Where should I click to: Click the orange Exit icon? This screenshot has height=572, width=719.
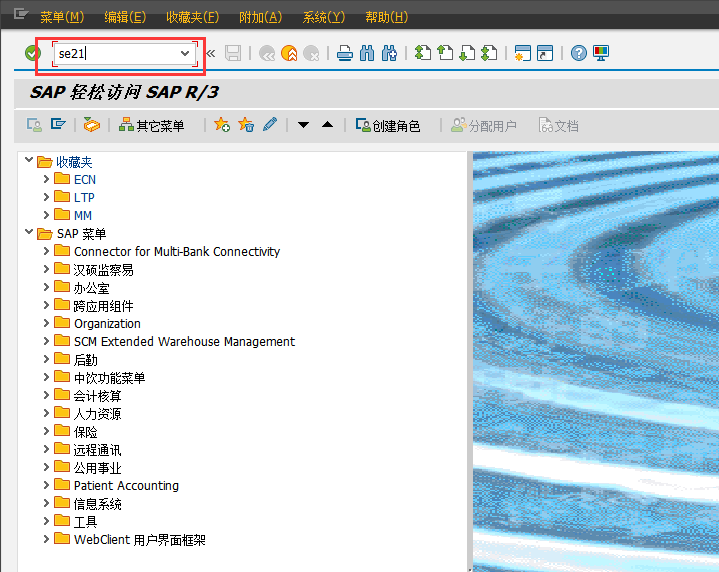pos(289,53)
